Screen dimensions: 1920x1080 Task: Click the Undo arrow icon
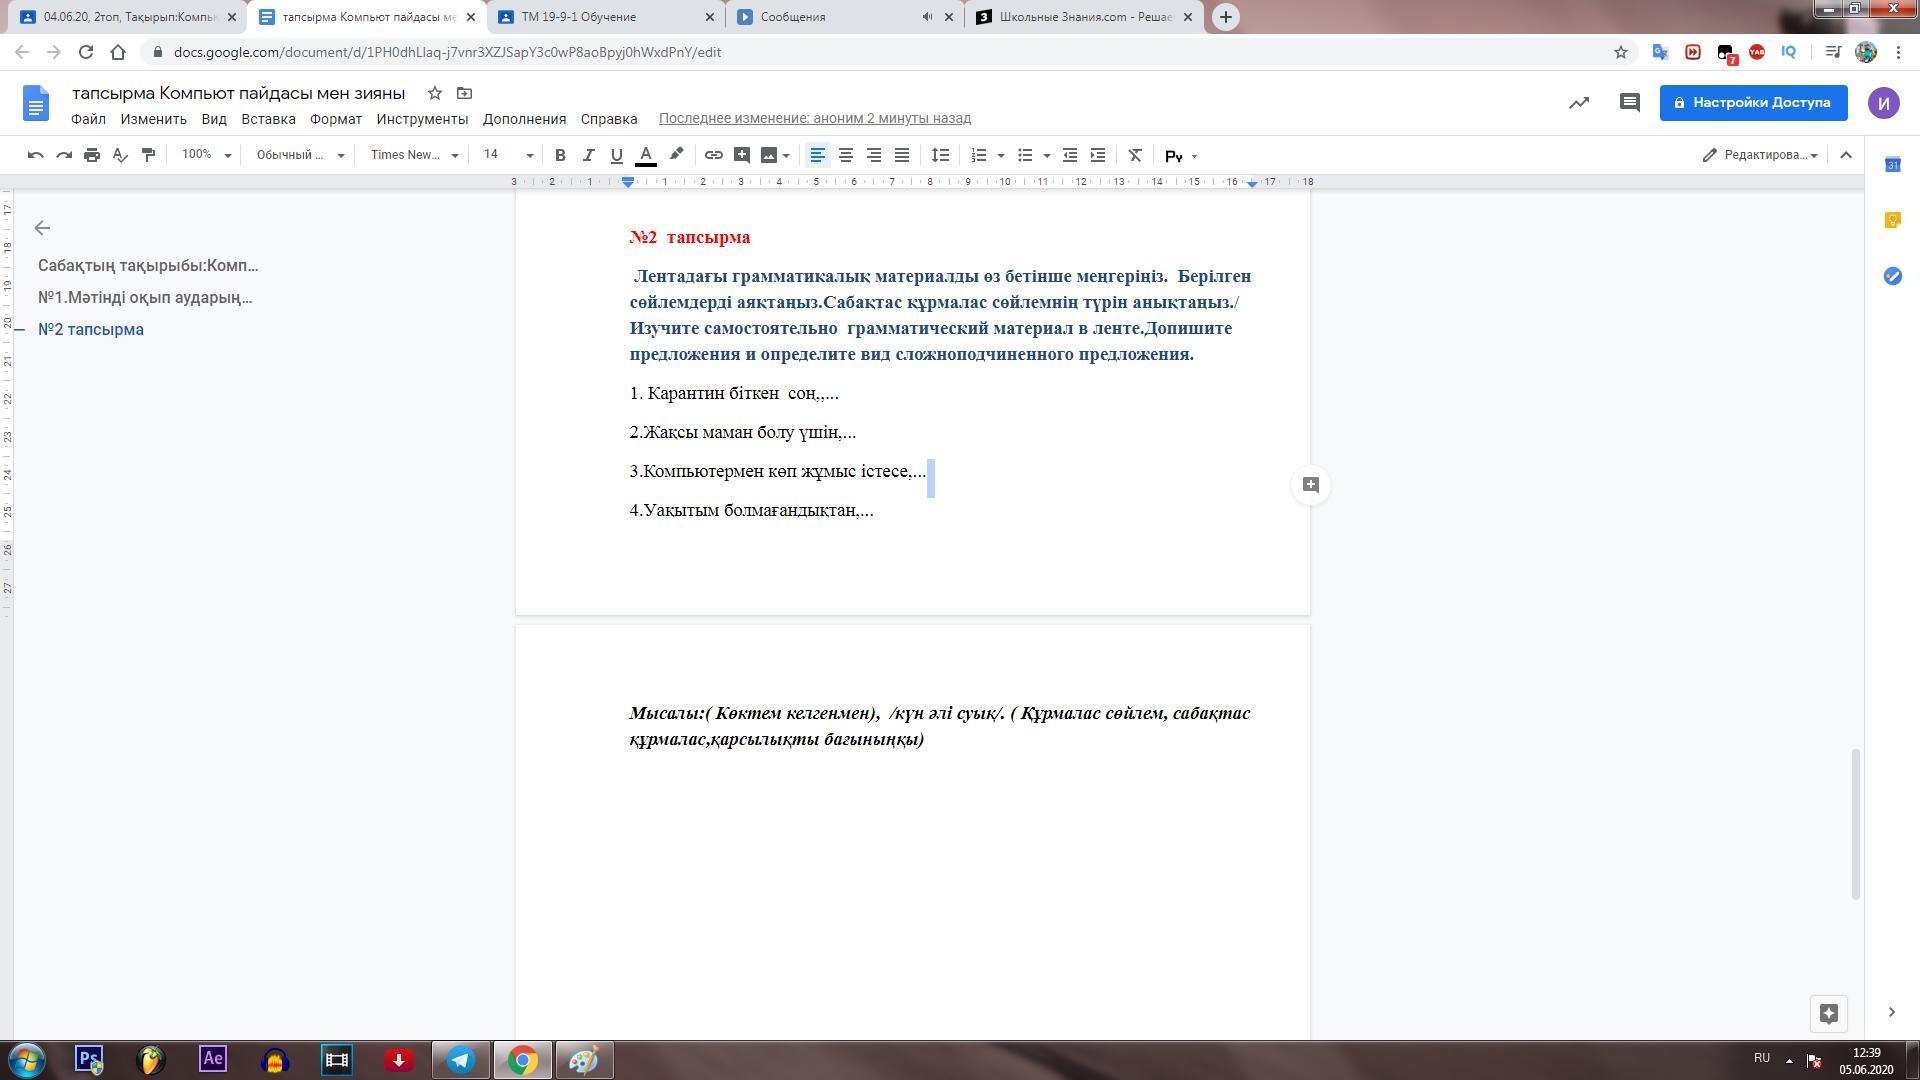[36, 155]
